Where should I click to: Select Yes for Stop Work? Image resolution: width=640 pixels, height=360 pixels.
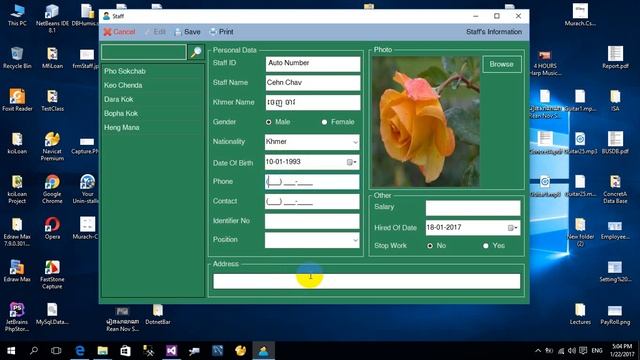point(486,246)
